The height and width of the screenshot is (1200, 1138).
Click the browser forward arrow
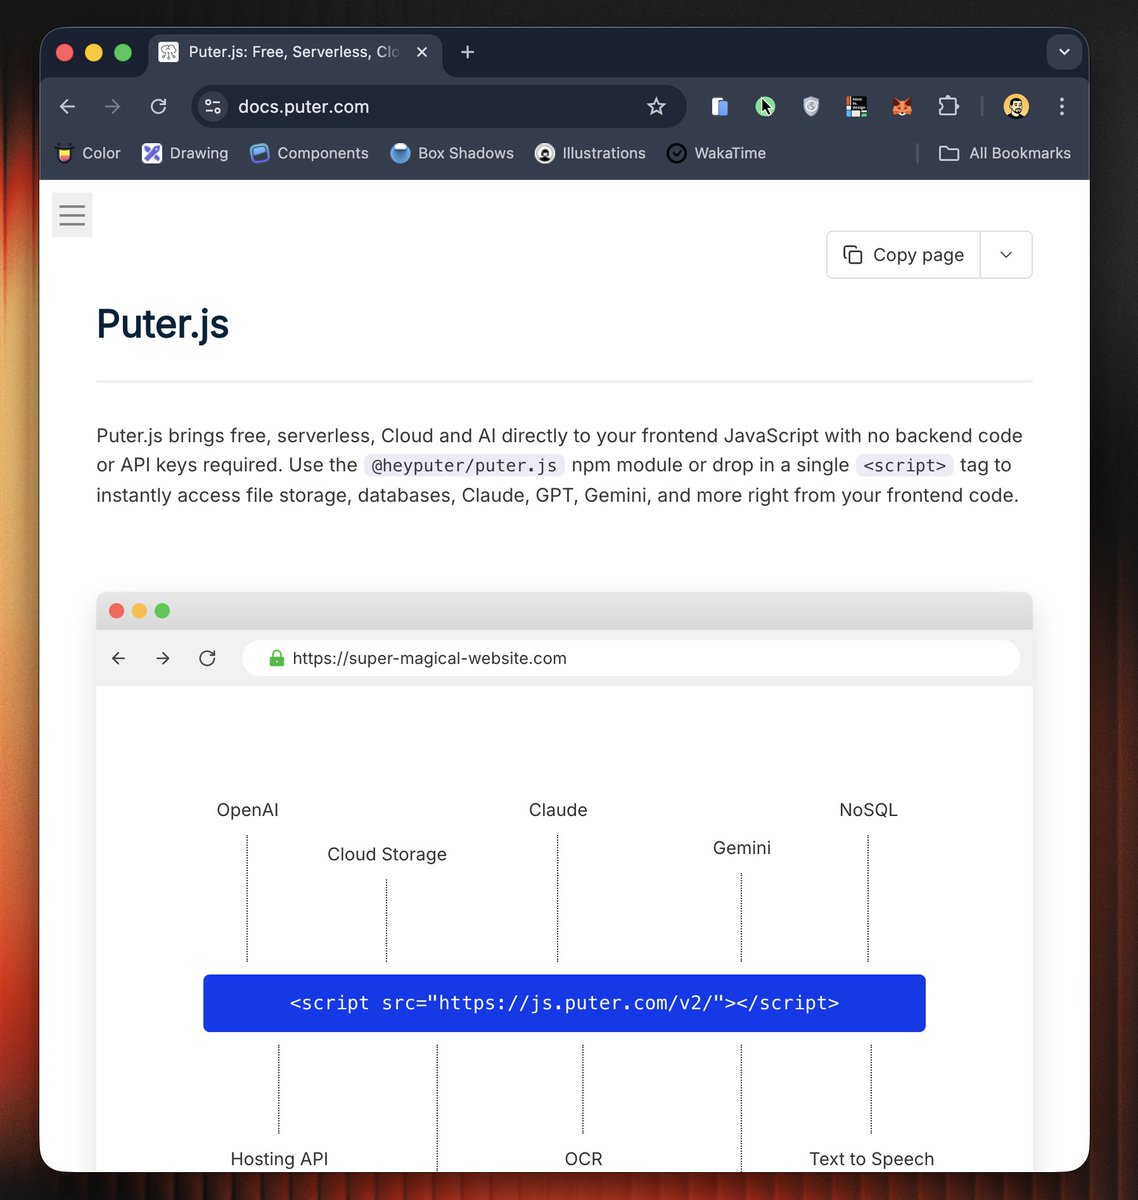tap(112, 106)
